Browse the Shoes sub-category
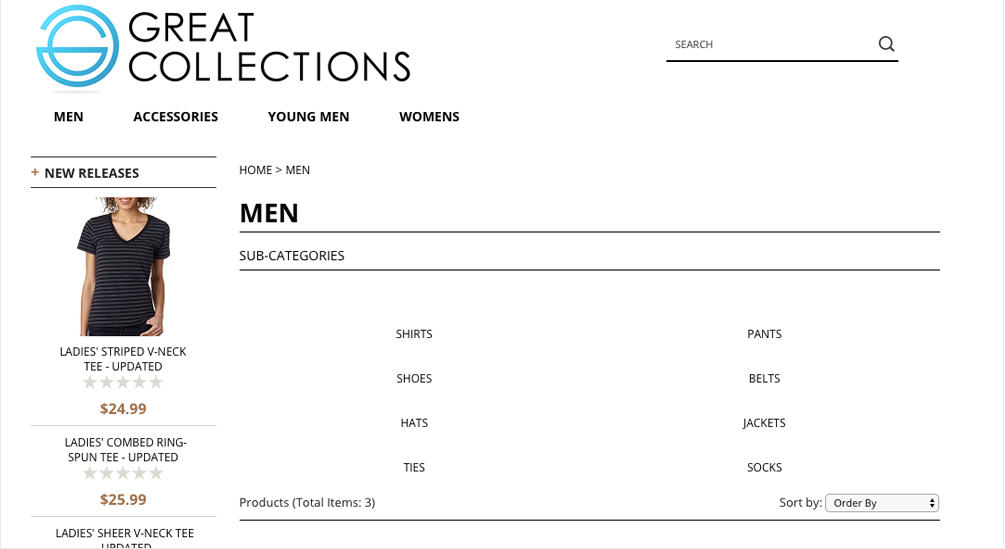The width and height of the screenshot is (1005, 549). click(x=414, y=379)
